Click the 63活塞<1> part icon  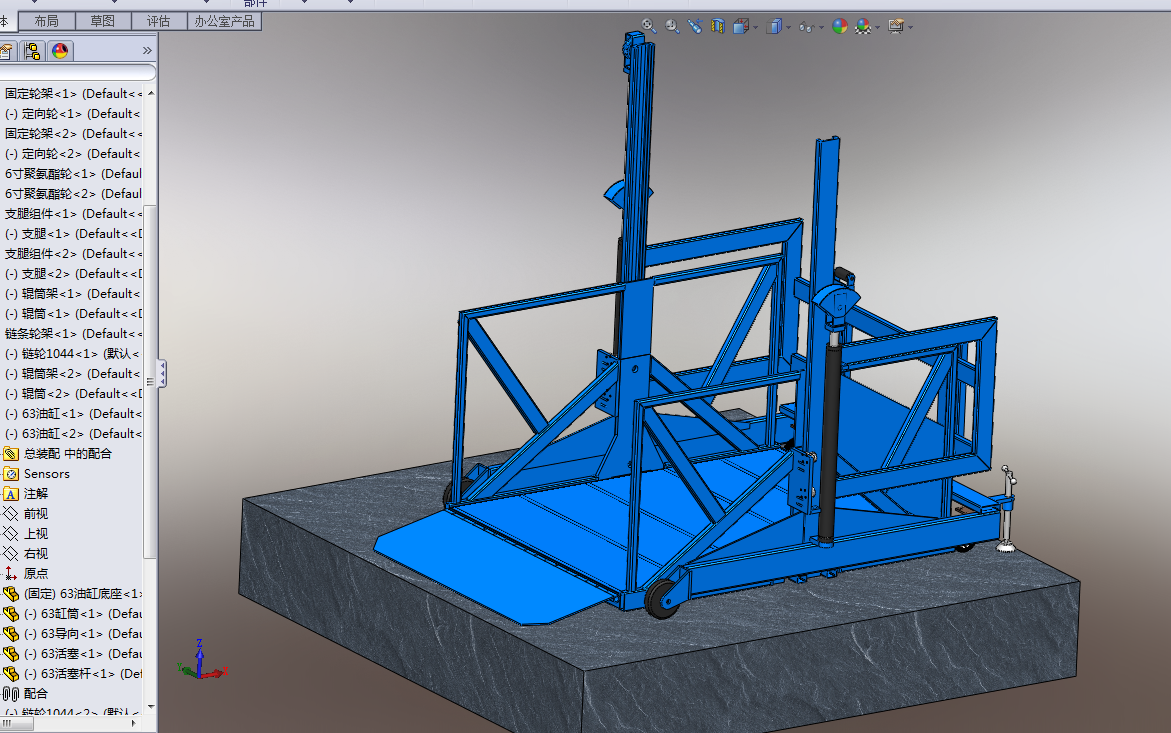pyautogui.click(x=10, y=654)
